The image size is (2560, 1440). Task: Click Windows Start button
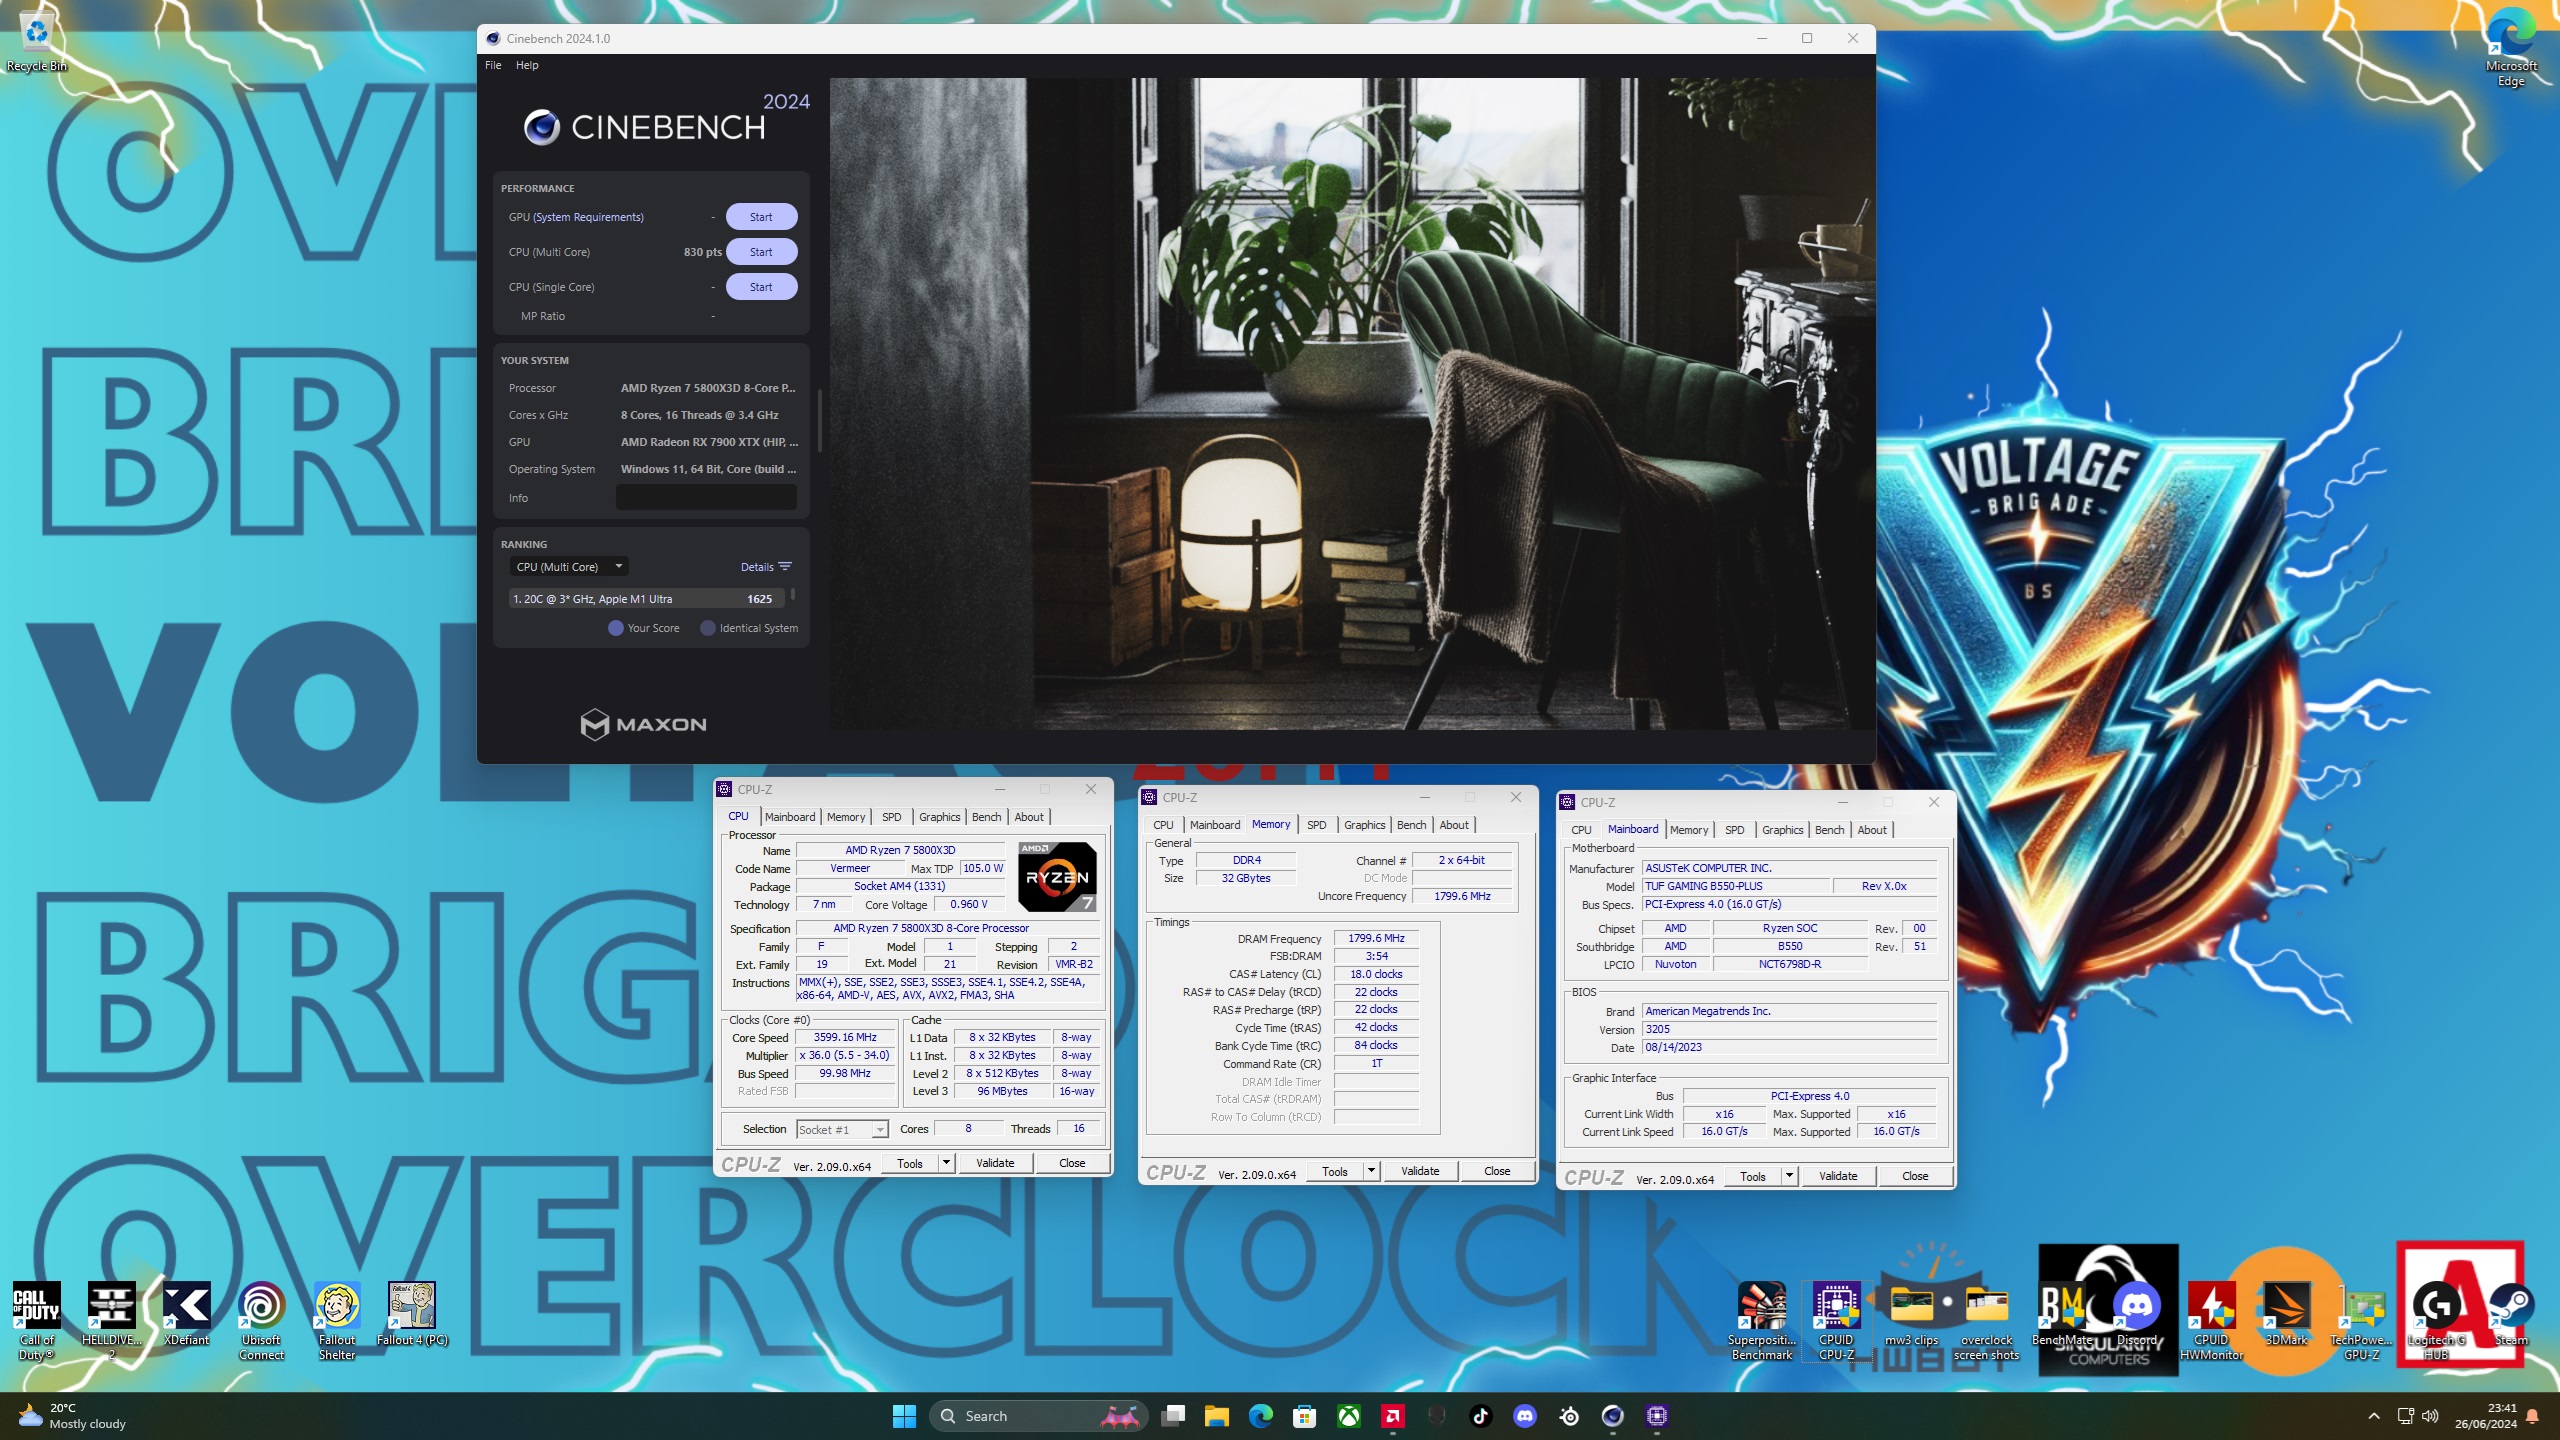tap(904, 1416)
